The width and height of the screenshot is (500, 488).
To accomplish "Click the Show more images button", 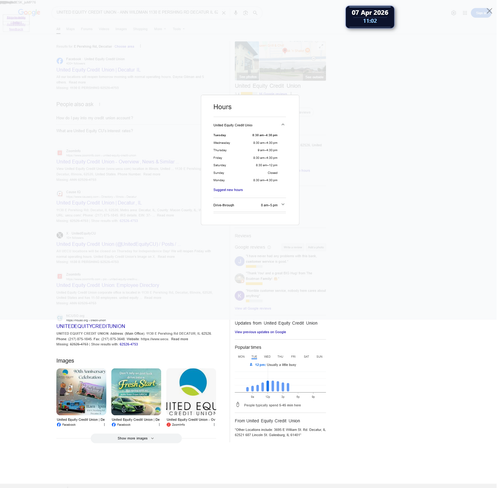I will tap(136, 438).
